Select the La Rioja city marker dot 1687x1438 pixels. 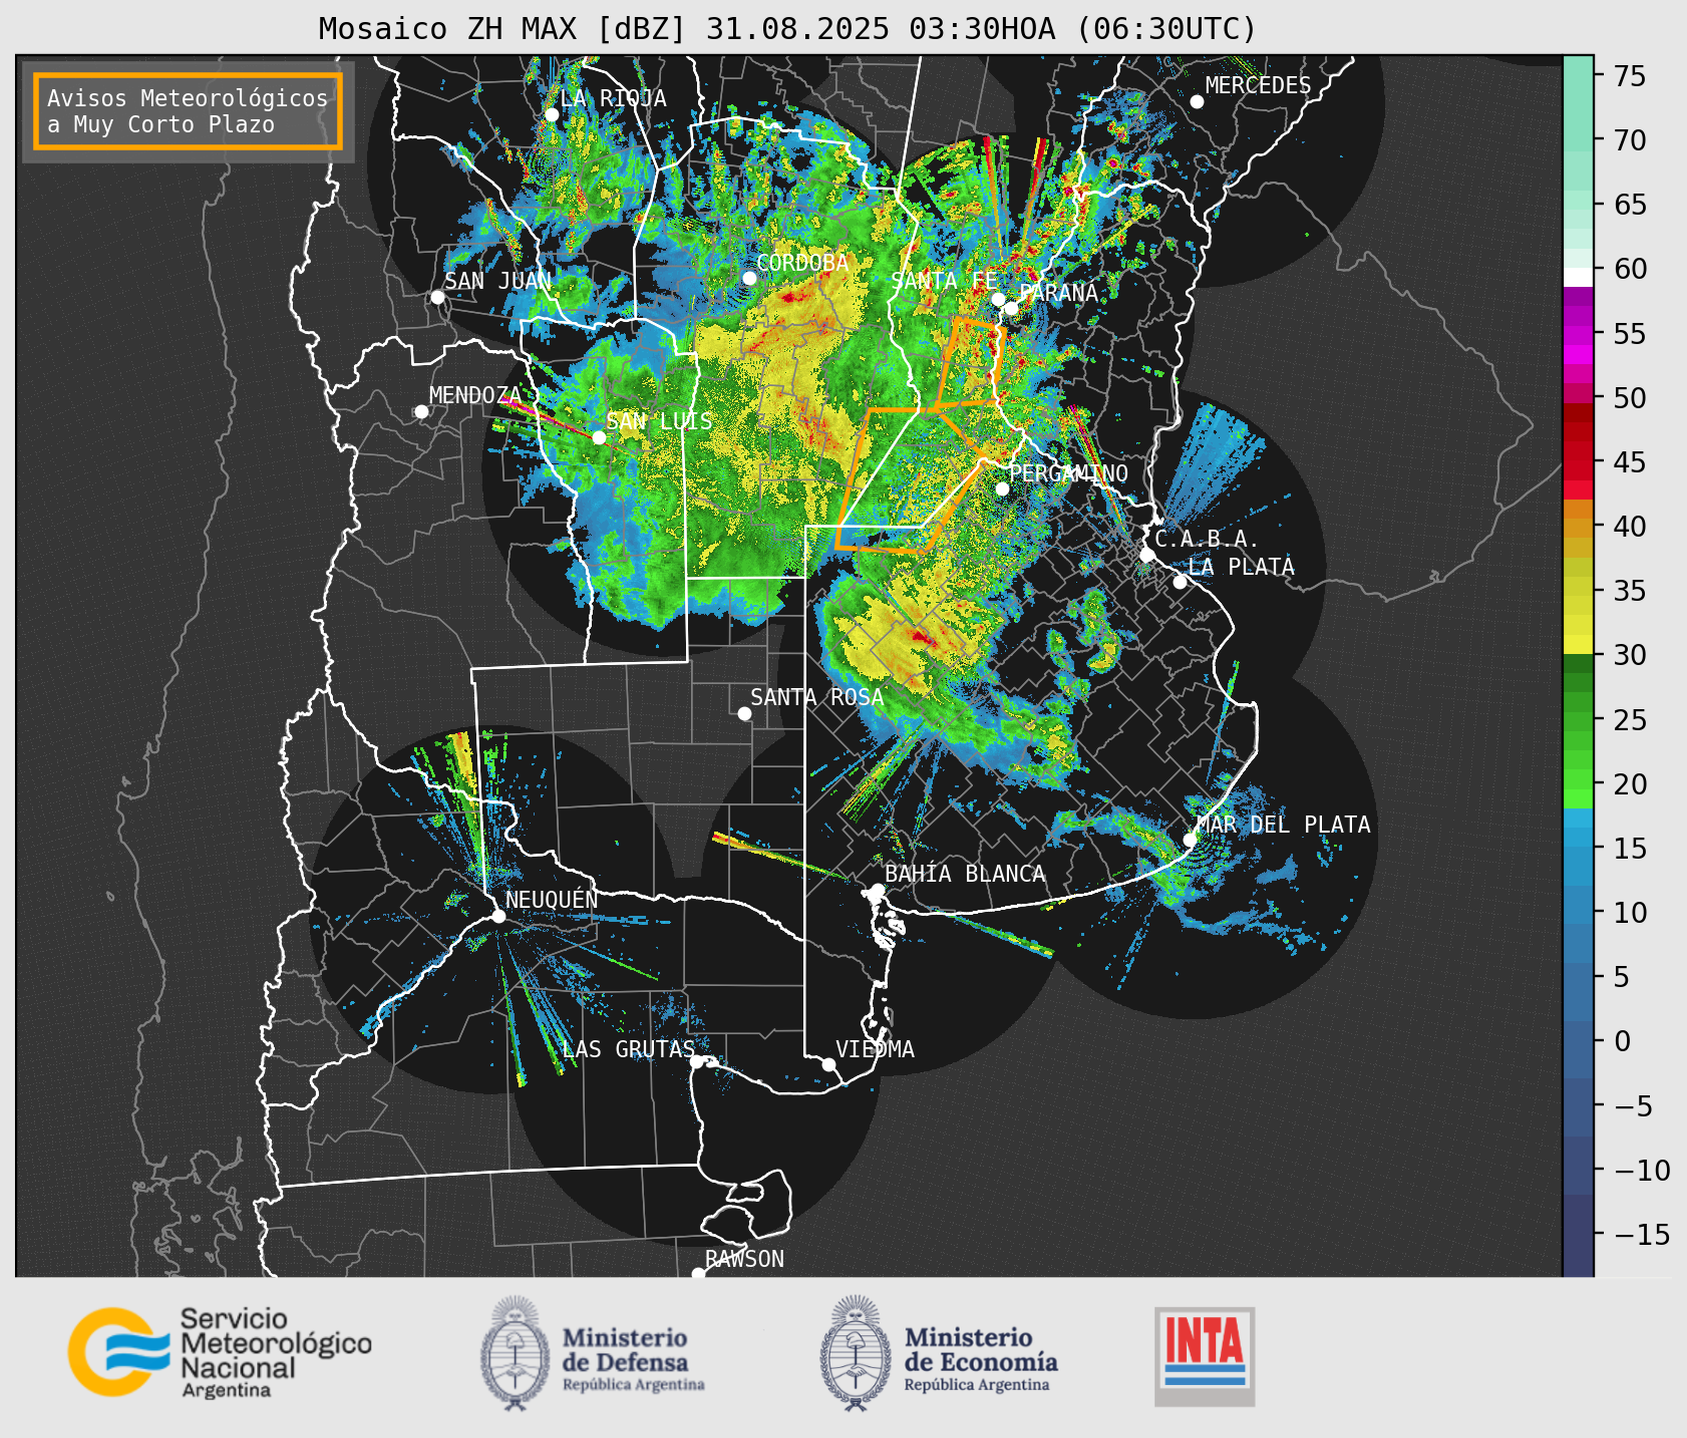tap(551, 115)
